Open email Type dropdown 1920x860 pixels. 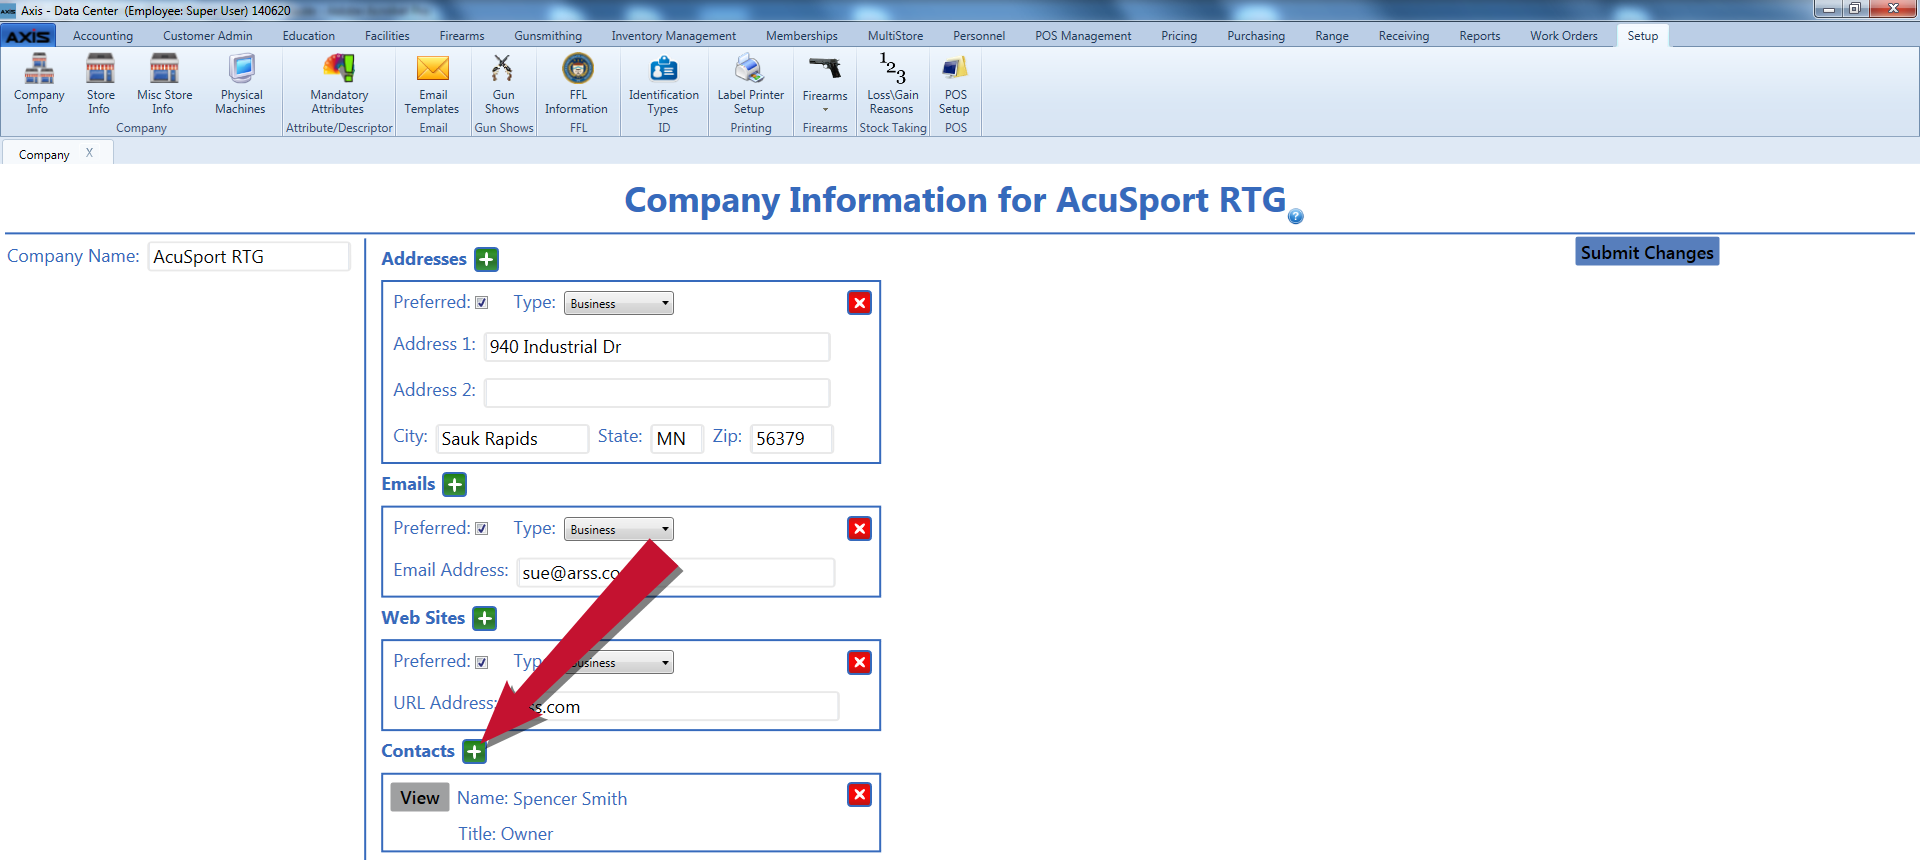pos(619,529)
